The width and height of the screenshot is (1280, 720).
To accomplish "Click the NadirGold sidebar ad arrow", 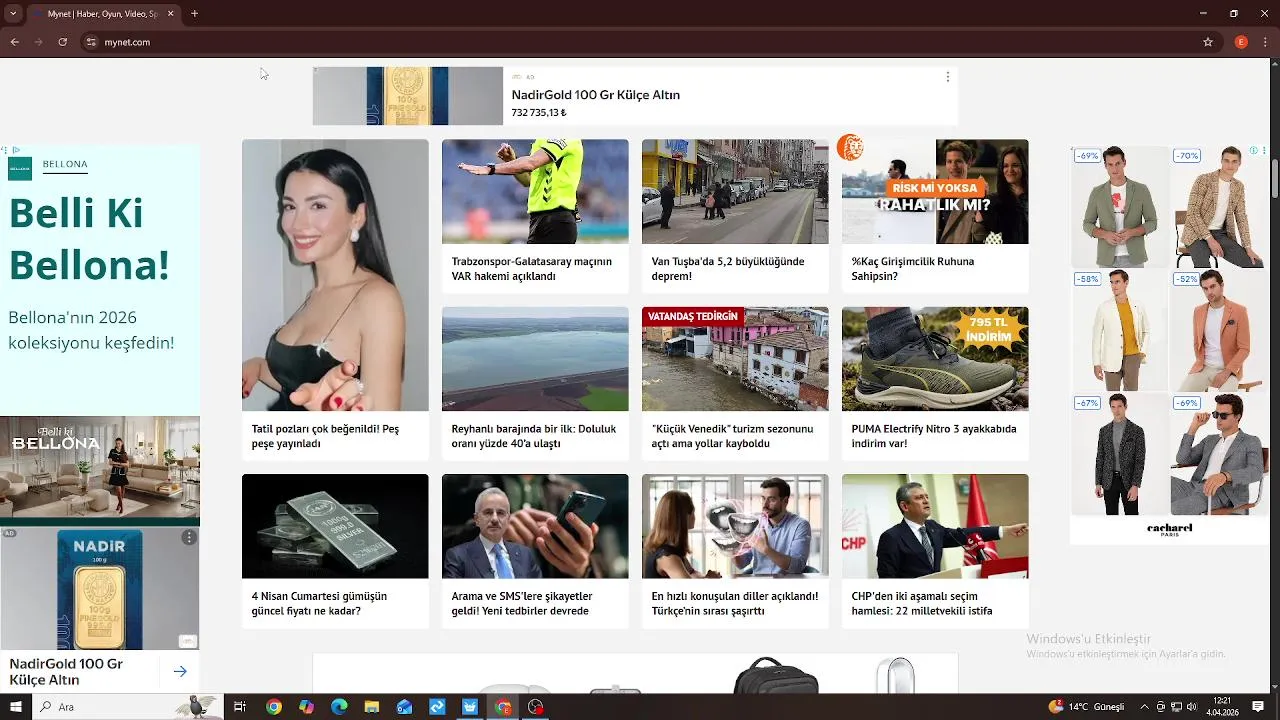I will tap(180, 671).
